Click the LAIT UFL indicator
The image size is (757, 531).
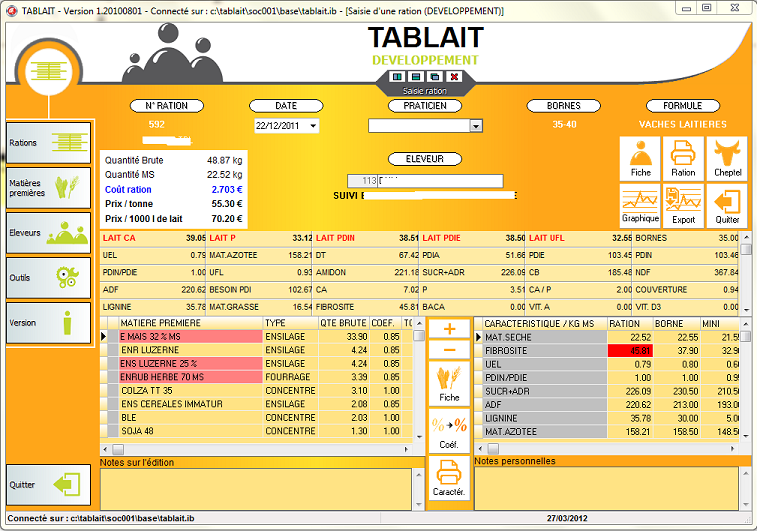(x=579, y=238)
